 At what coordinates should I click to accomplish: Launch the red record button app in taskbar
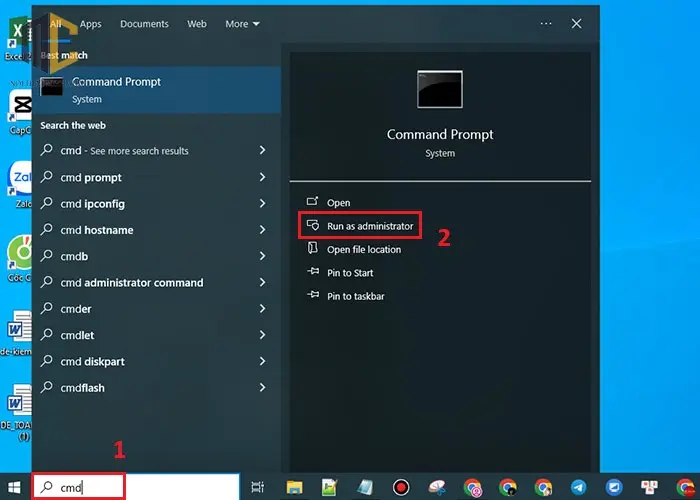401,487
